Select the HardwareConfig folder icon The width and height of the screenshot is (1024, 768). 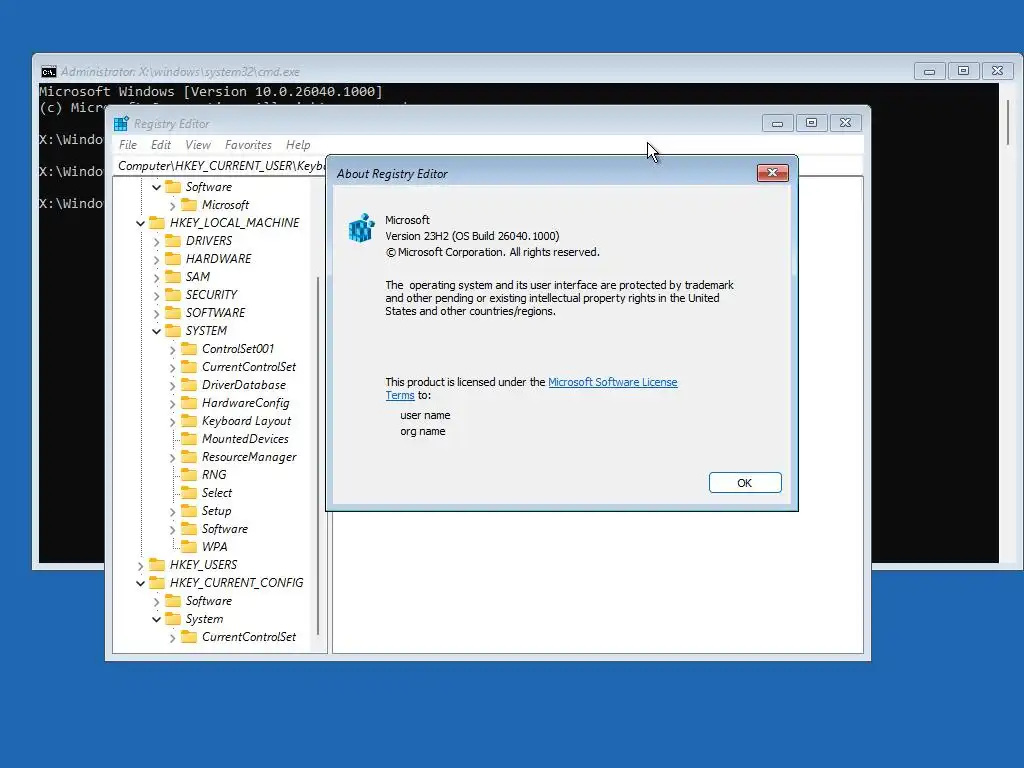pyautogui.click(x=189, y=403)
